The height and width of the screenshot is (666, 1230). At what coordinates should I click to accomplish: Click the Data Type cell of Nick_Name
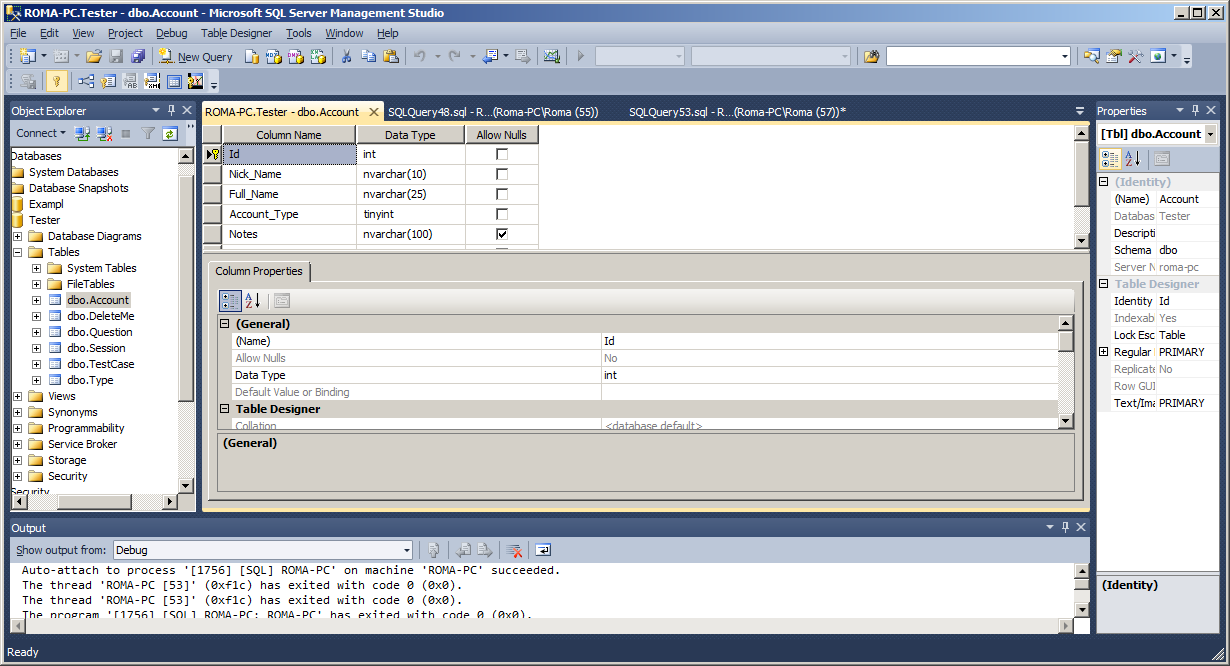coord(410,174)
